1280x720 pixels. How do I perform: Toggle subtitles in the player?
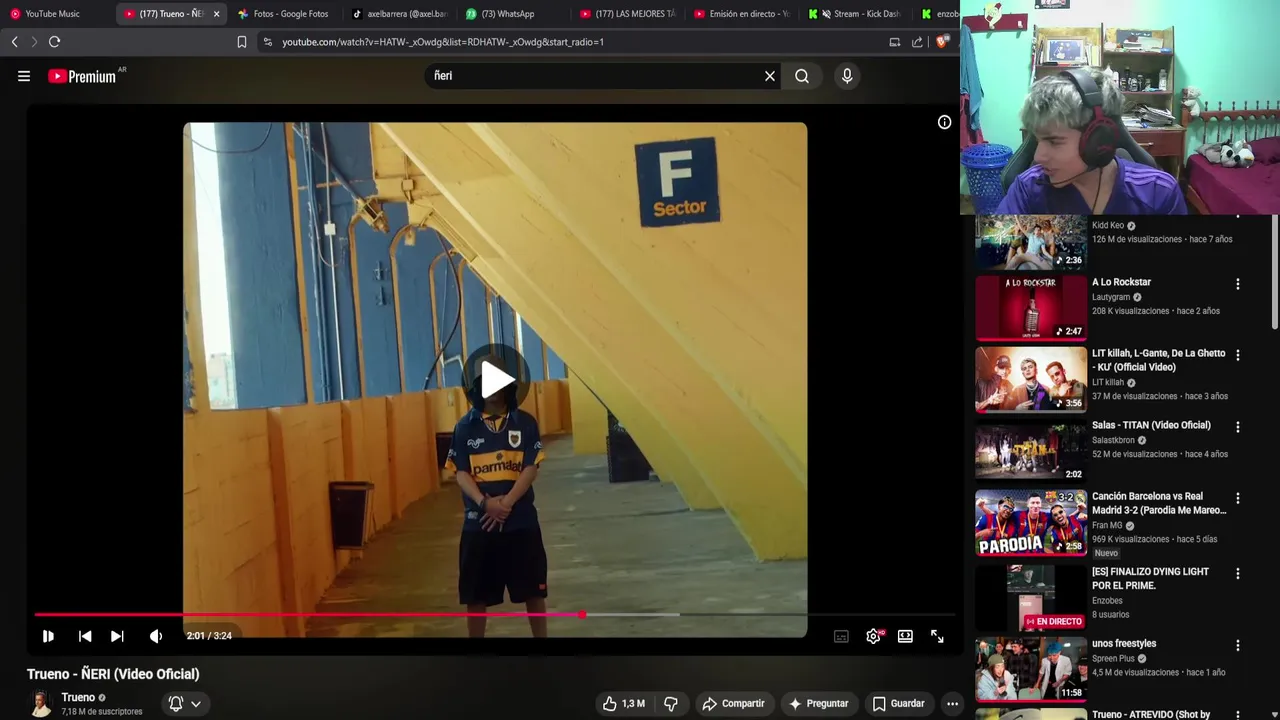842,636
